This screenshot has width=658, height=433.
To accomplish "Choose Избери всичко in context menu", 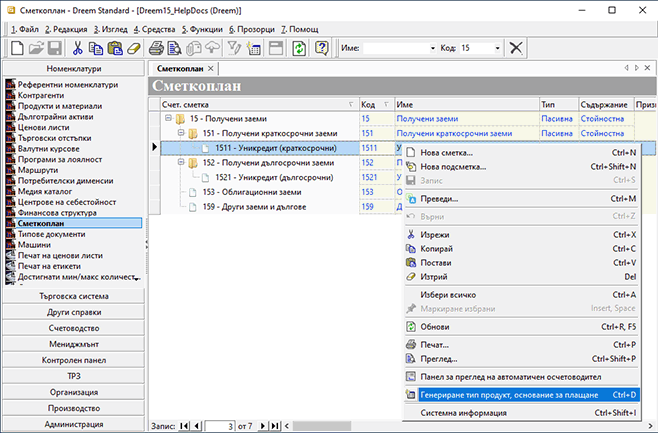I will 521,295.
